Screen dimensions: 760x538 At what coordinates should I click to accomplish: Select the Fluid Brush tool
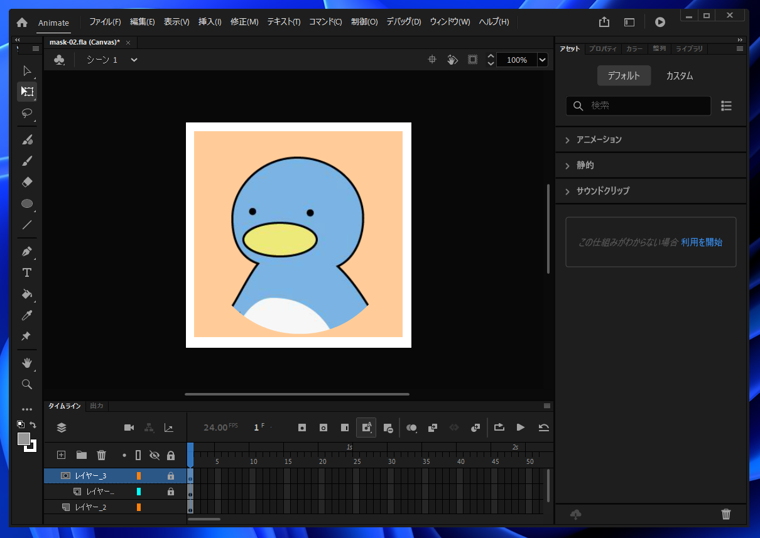point(27,140)
